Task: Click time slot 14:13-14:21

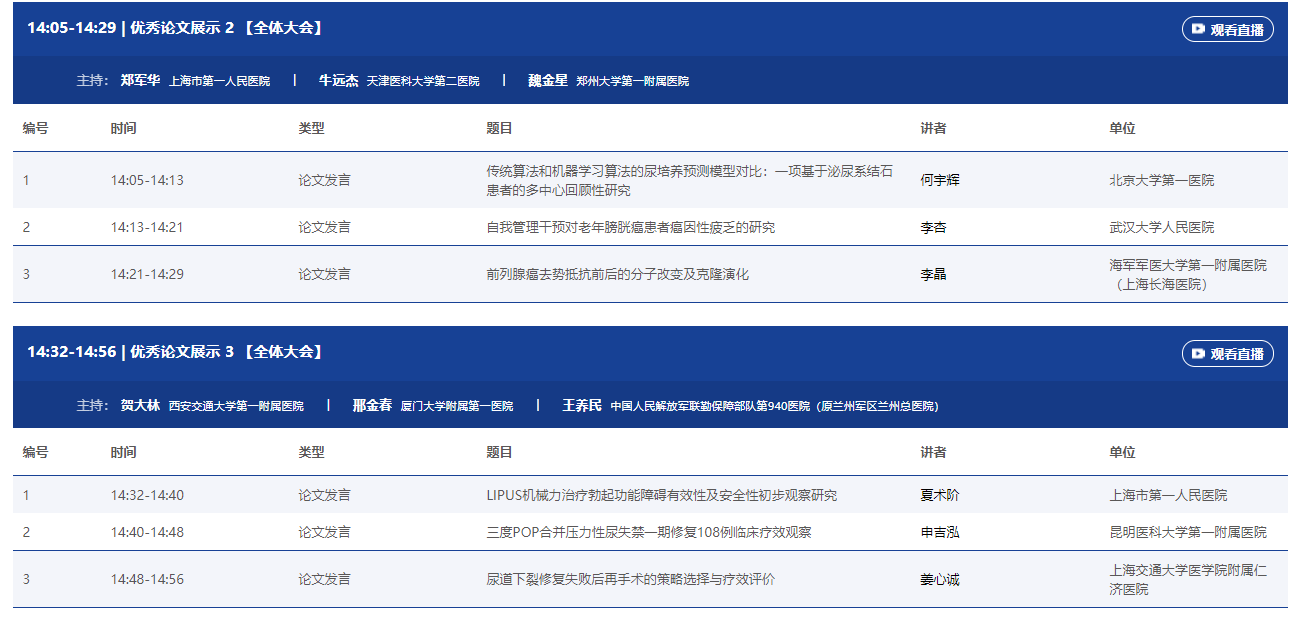Action: [x=147, y=227]
